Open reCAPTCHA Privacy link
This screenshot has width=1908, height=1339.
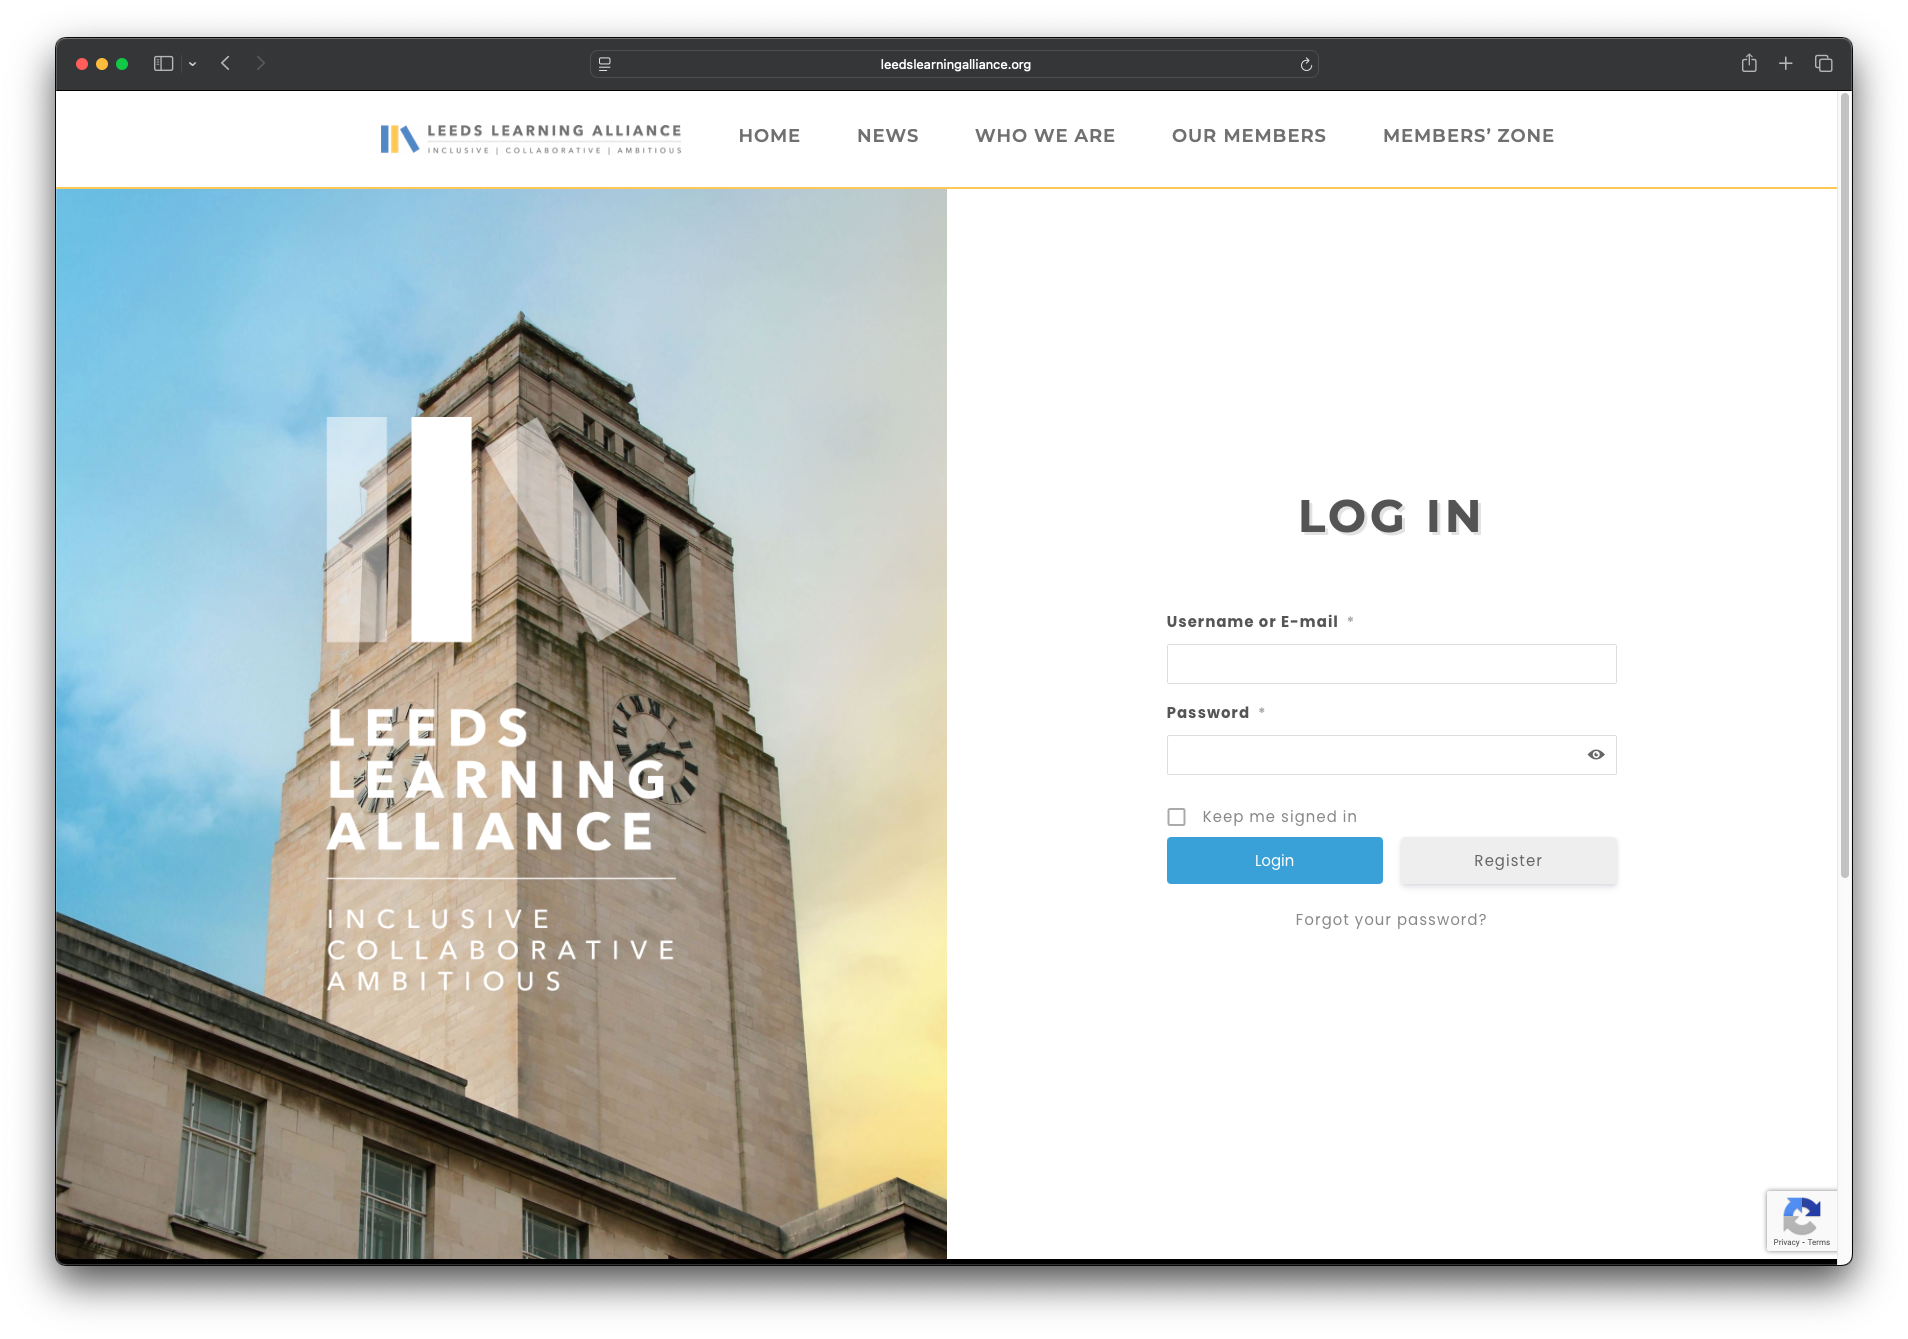click(1786, 1243)
